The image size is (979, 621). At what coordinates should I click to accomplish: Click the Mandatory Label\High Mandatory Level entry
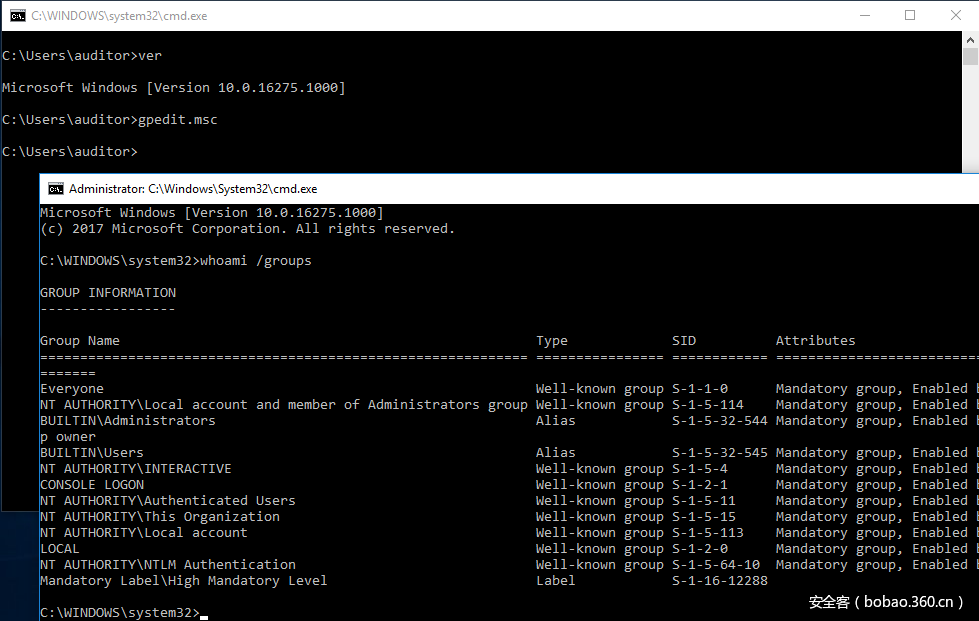tap(183, 581)
